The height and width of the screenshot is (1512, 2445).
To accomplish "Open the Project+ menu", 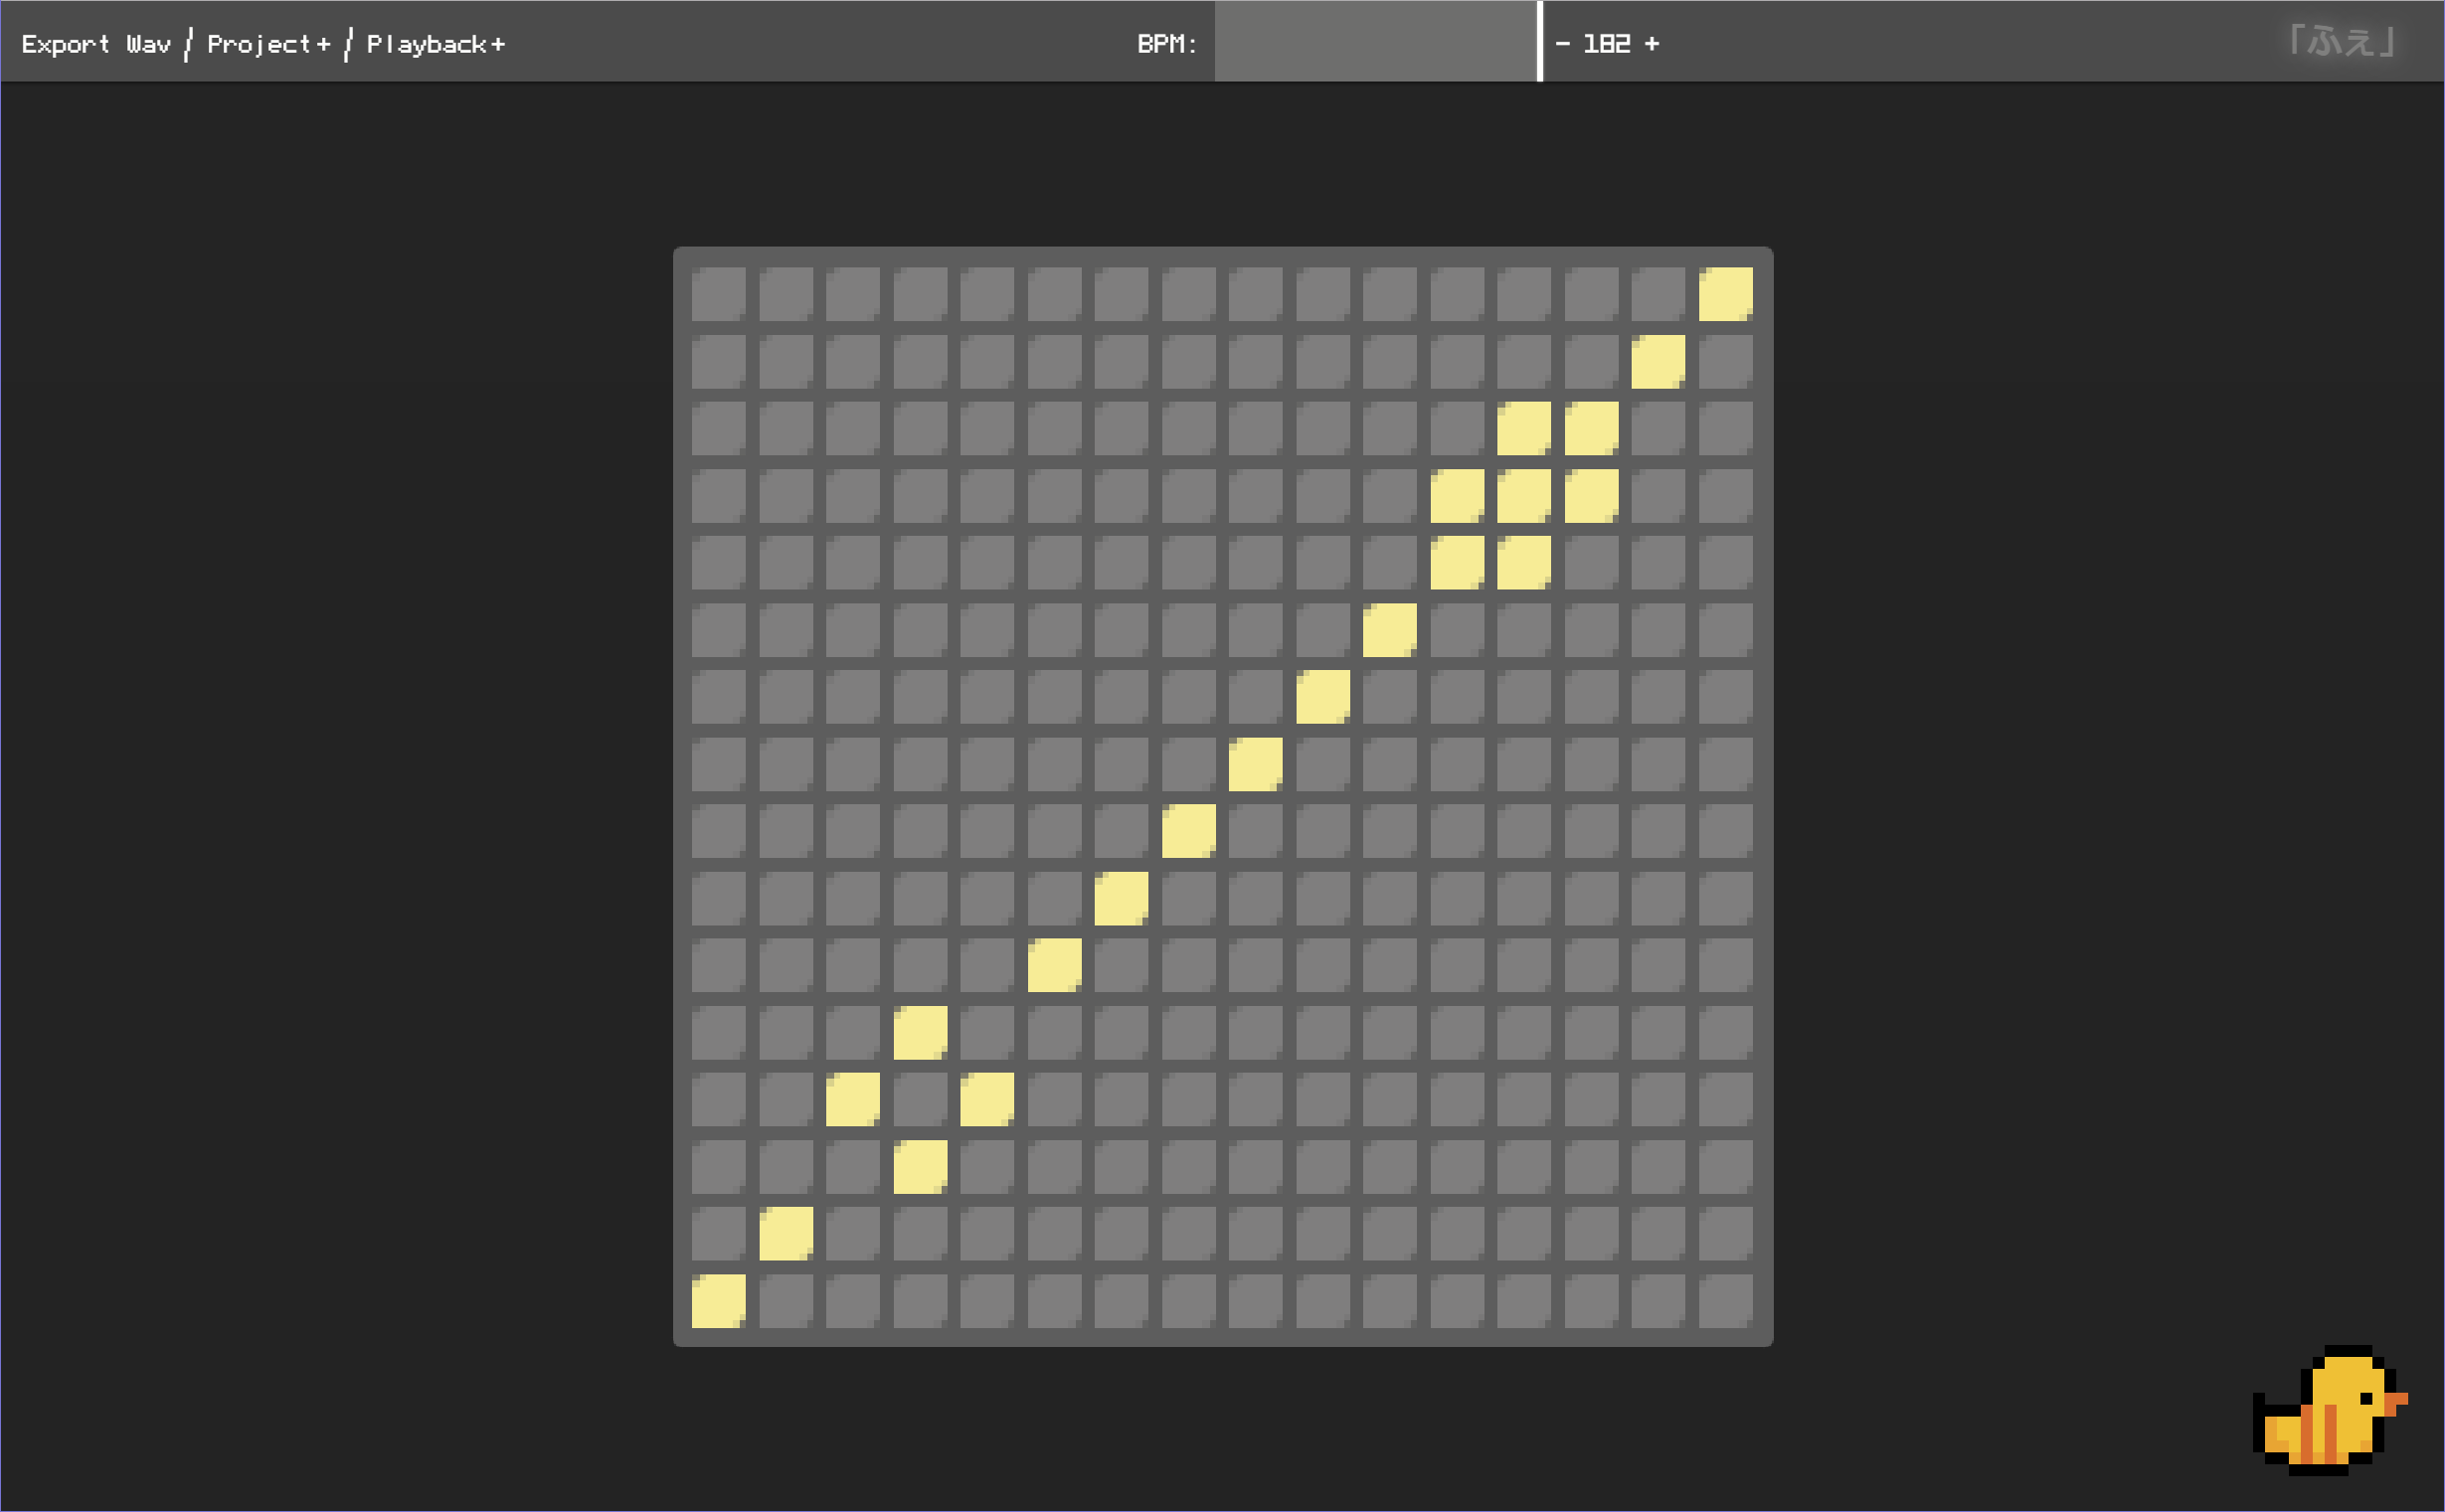I will [268, 44].
